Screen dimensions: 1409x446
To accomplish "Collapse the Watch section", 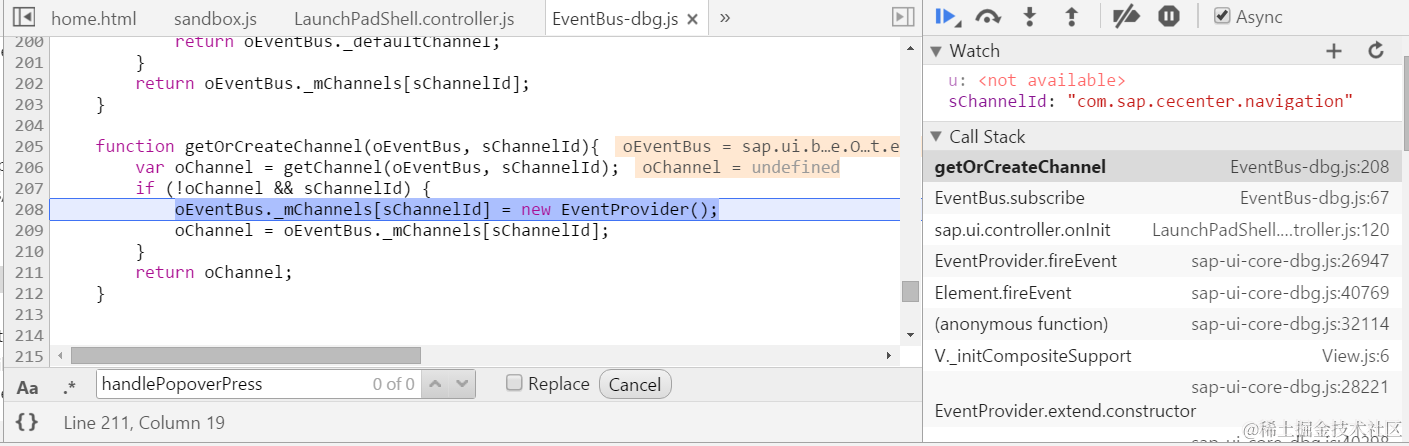I will [x=936, y=51].
